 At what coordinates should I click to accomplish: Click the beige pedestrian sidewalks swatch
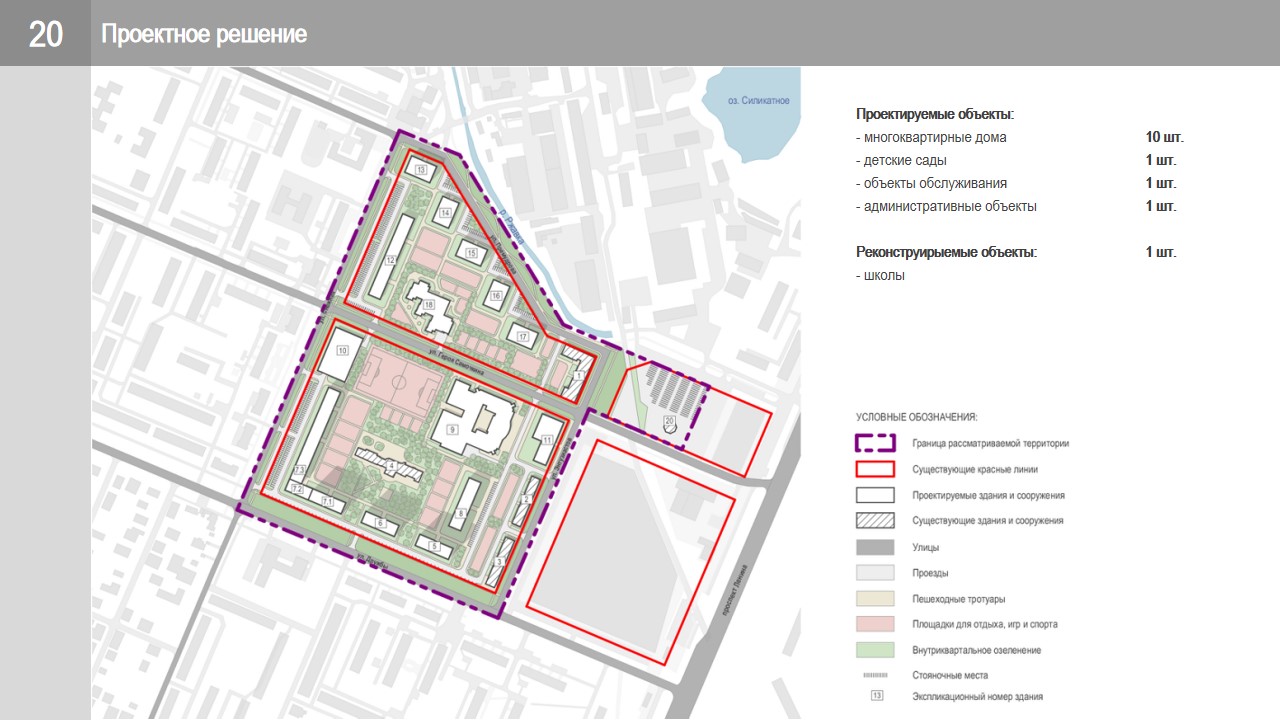(875, 599)
